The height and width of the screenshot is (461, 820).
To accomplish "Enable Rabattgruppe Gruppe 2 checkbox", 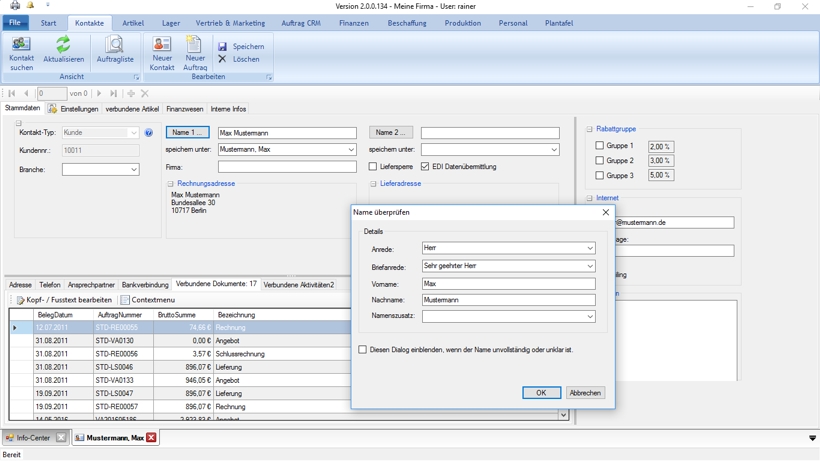I will (600, 160).
